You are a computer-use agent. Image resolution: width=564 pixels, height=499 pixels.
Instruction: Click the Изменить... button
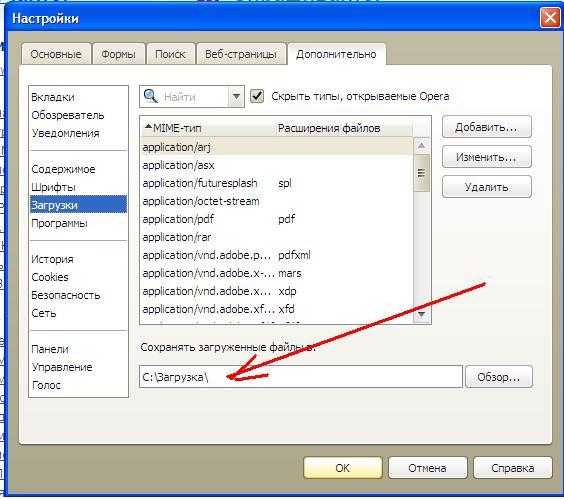(x=486, y=157)
